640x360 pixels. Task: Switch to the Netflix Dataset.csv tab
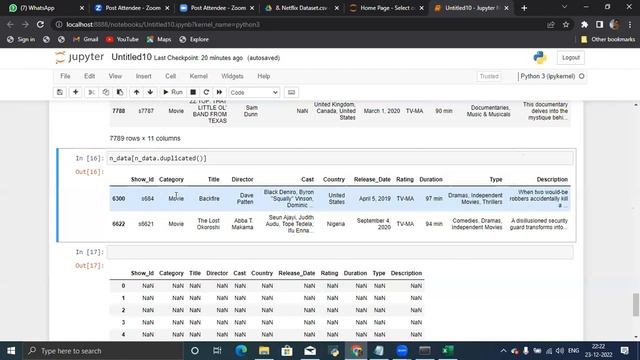[302, 8]
